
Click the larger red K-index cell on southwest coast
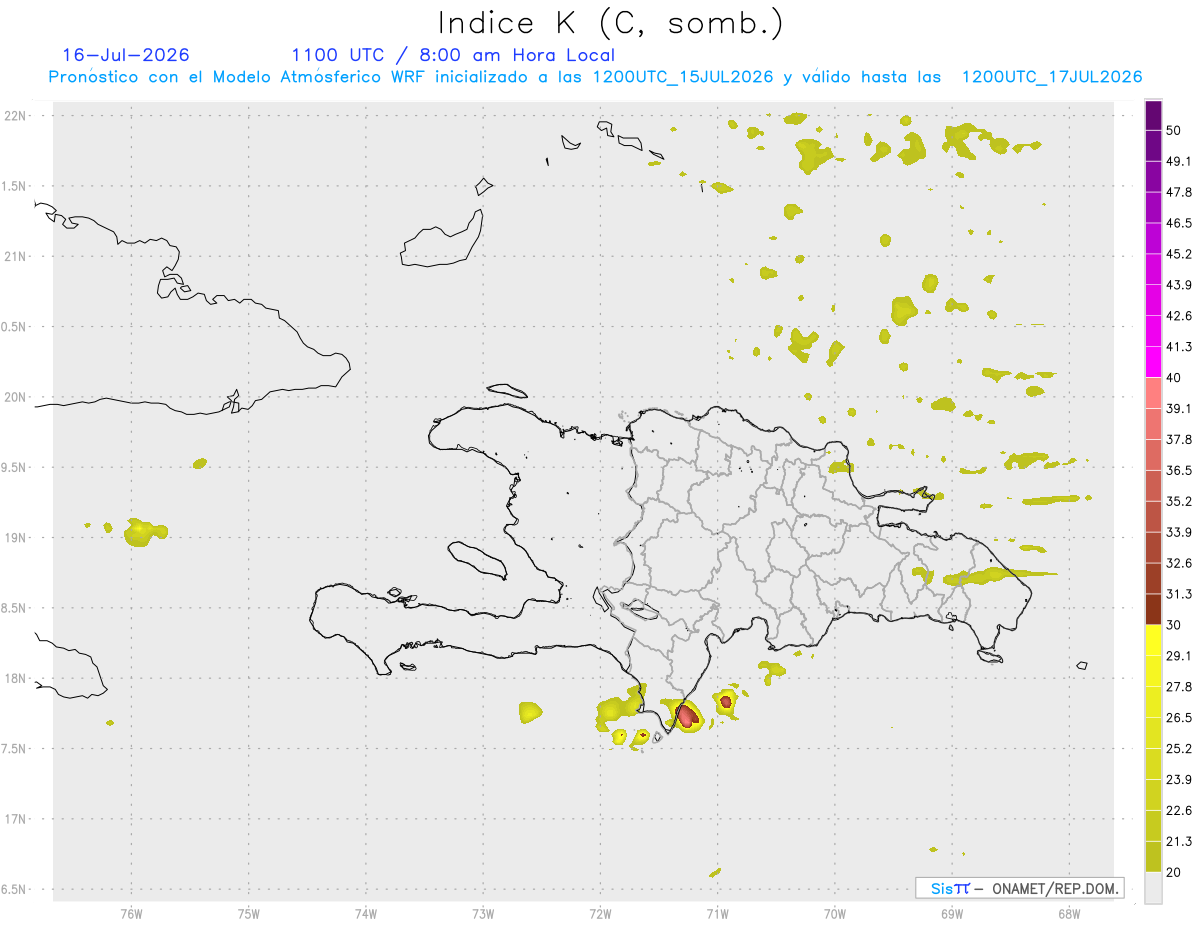click(686, 715)
